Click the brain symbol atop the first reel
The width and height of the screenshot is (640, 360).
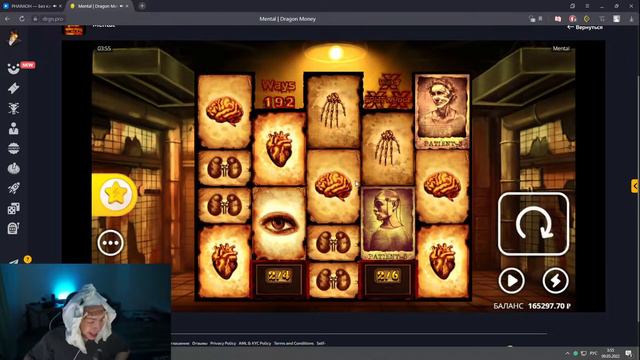pyautogui.click(x=224, y=111)
